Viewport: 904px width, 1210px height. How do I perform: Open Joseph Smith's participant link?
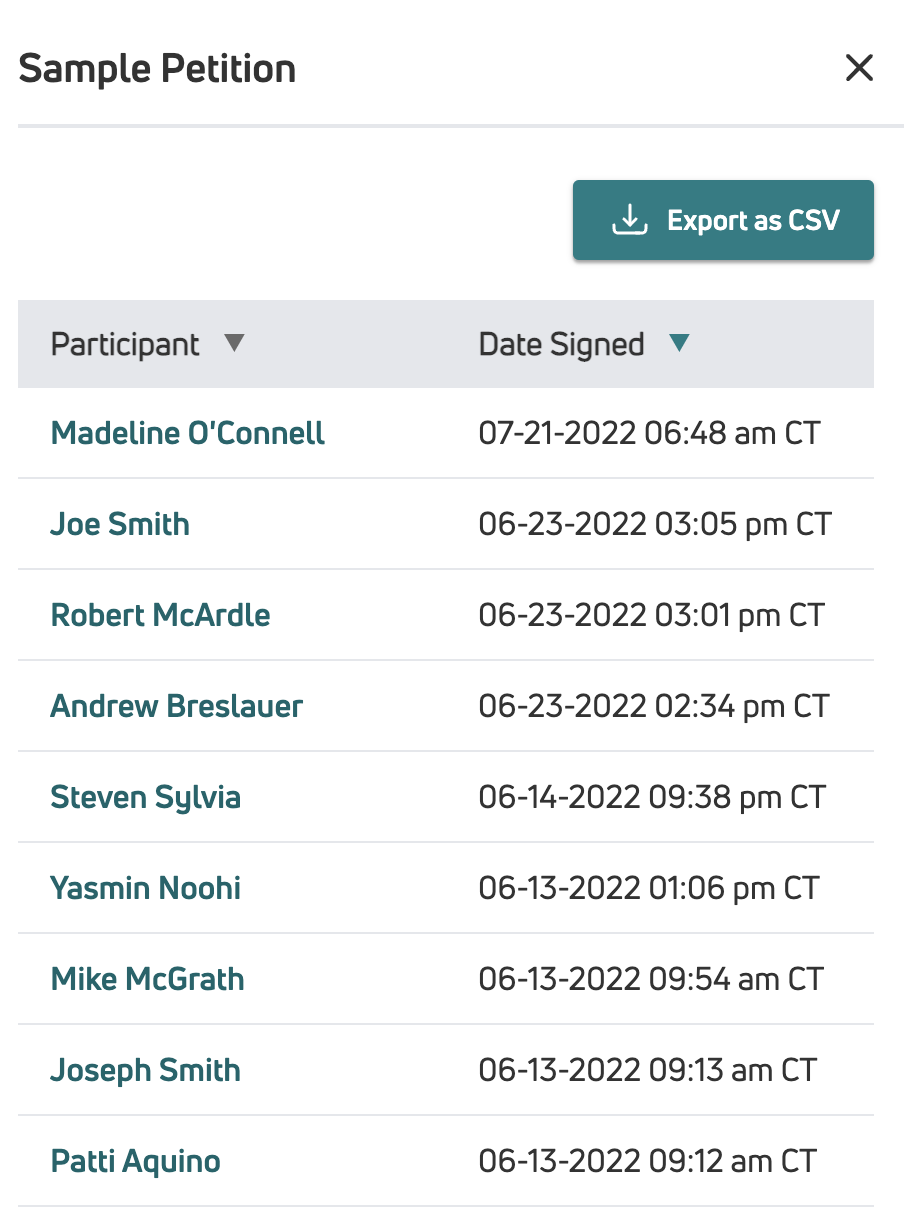tap(146, 1070)
